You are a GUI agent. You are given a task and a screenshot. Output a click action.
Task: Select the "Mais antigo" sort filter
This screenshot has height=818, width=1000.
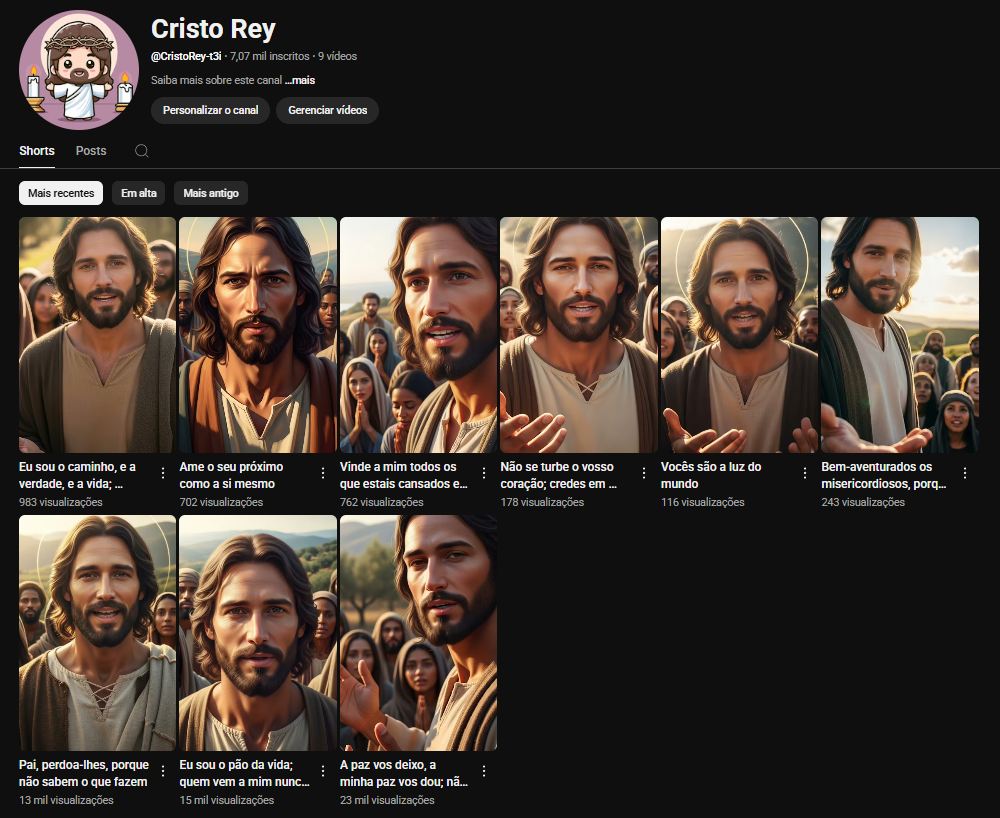coord(211,193)
